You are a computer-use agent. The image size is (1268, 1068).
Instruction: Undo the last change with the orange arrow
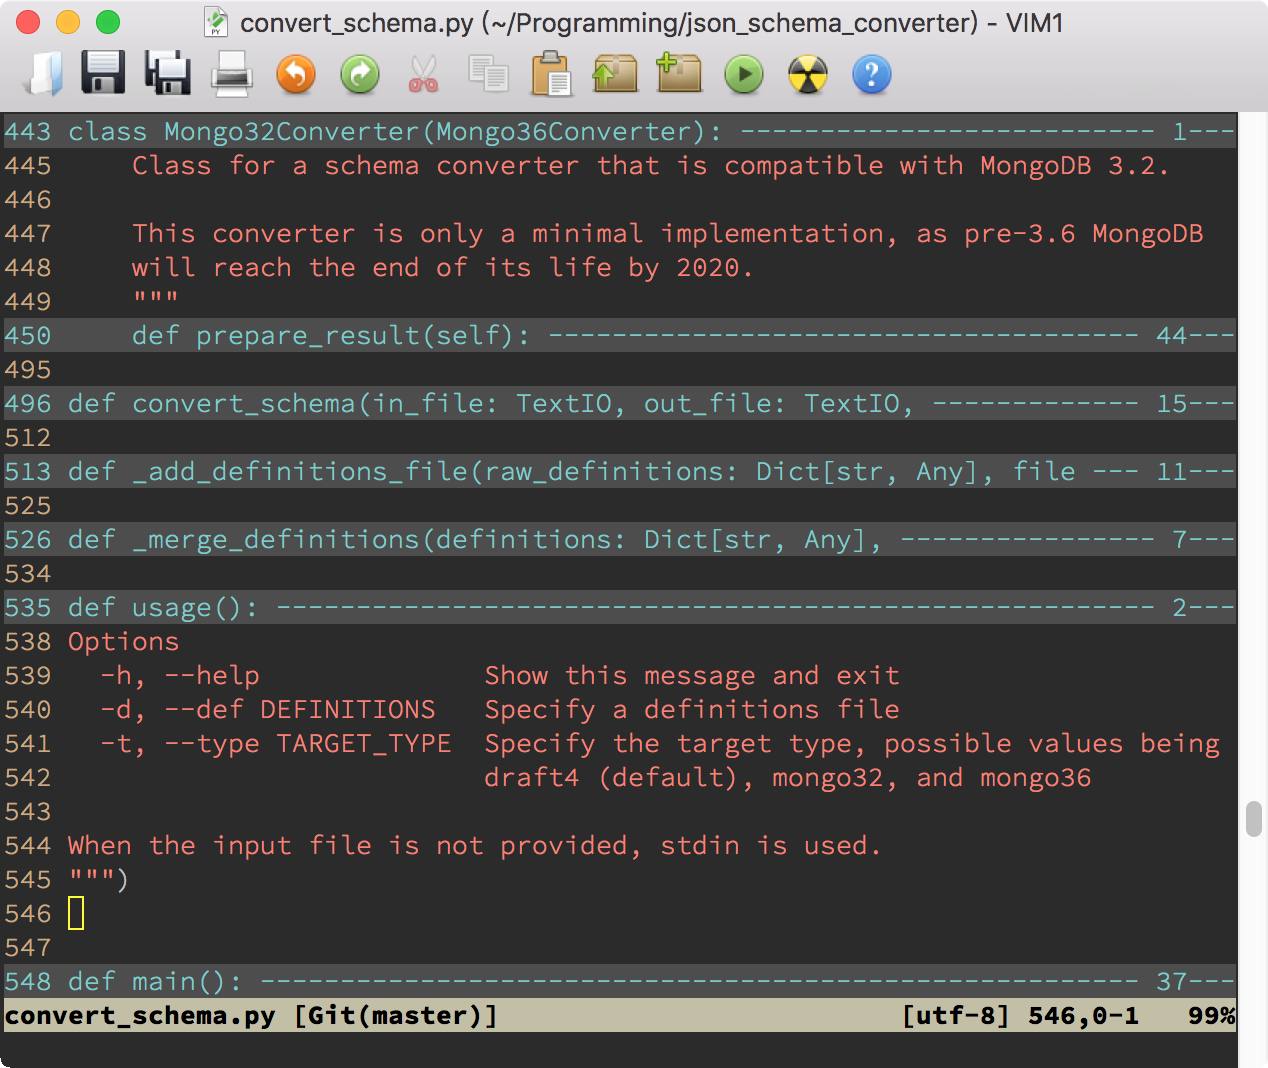pos(295,74)
